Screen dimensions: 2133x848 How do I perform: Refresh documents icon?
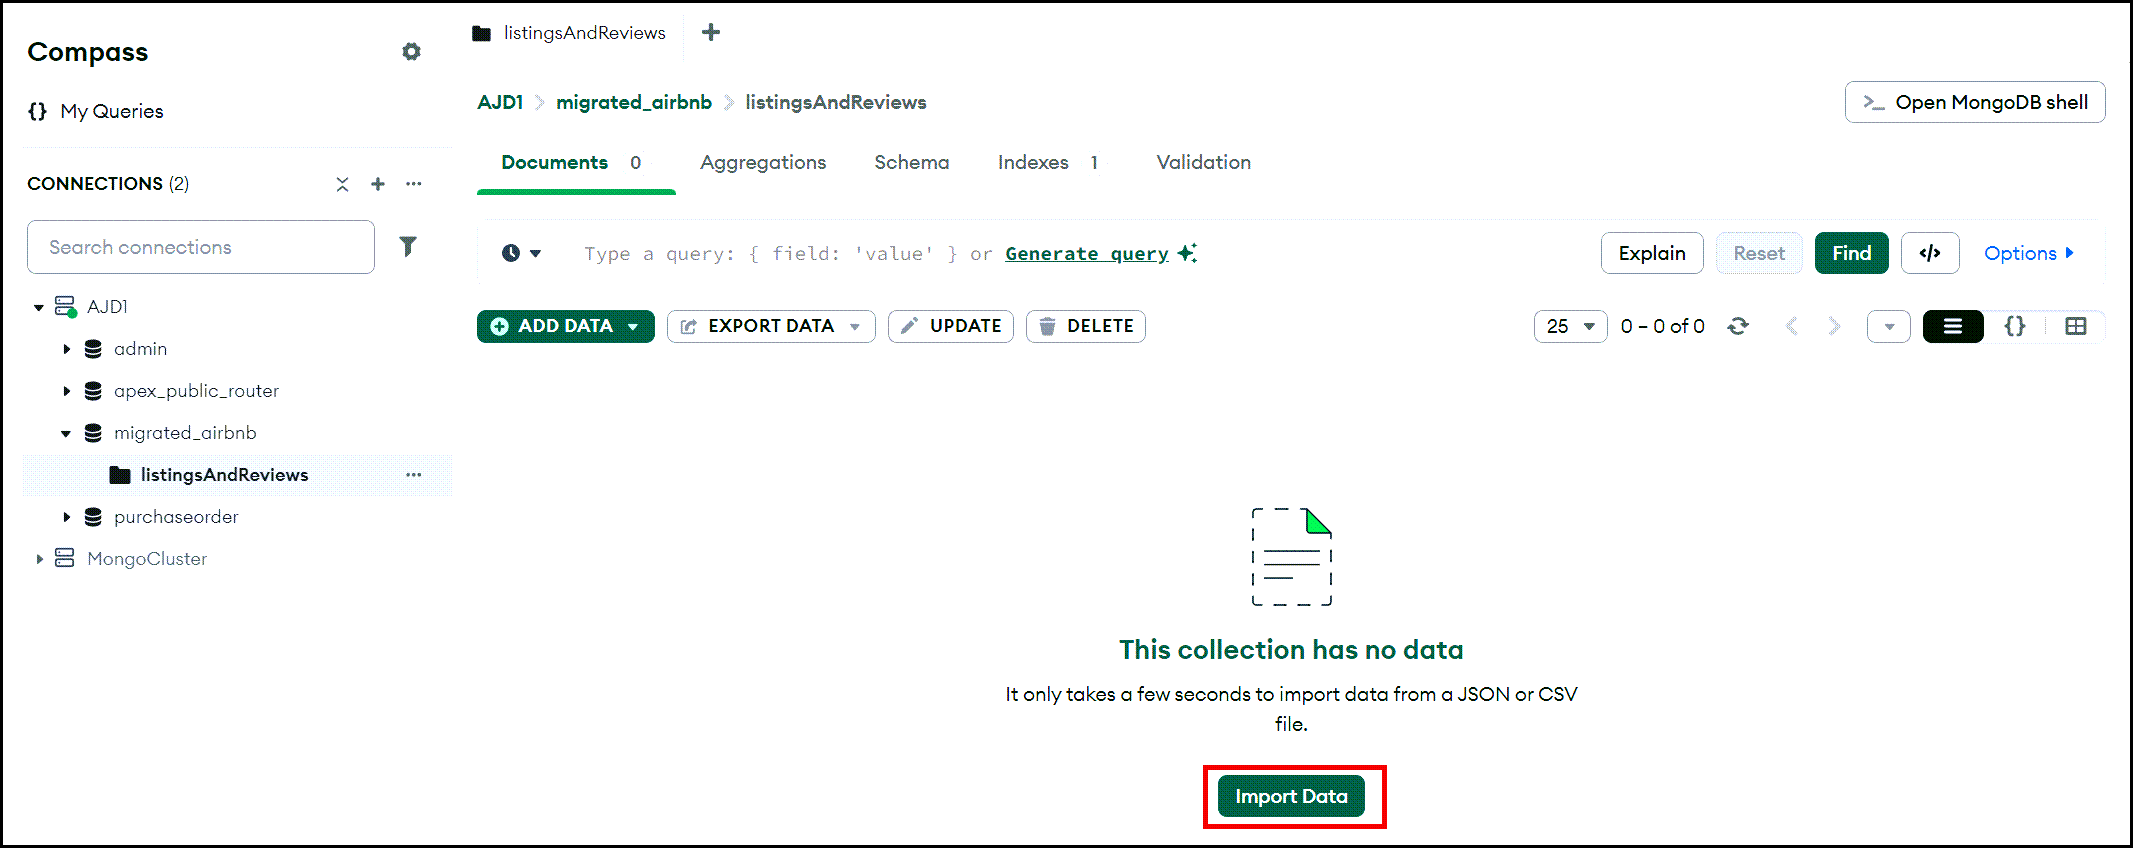pyautogui.click(x=1738, y=326)
